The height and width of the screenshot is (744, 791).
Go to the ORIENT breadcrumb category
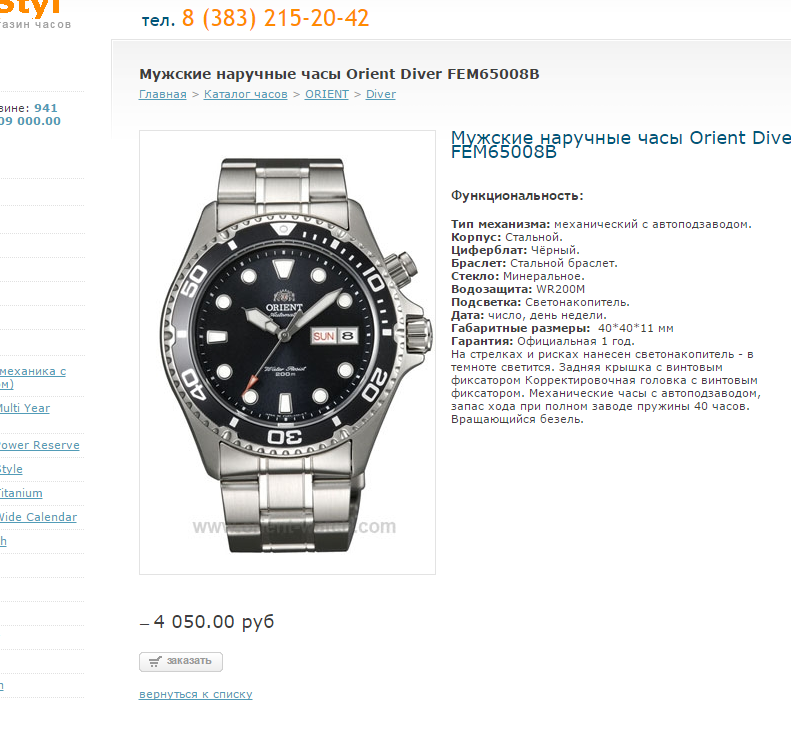click(326, 94)
